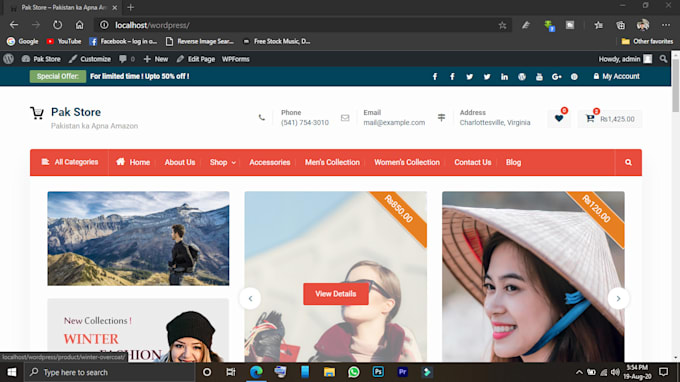This screenshot has height=382, width=680.
Task: Open the New content menu in admin bar
Action: pyautogui.click(x=156, y=59)
